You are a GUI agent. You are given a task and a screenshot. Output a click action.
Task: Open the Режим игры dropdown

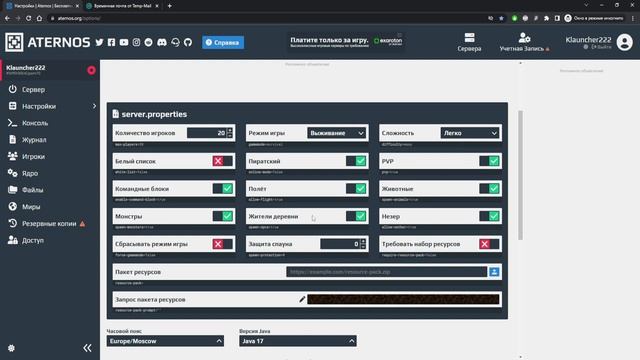point(337,133)
